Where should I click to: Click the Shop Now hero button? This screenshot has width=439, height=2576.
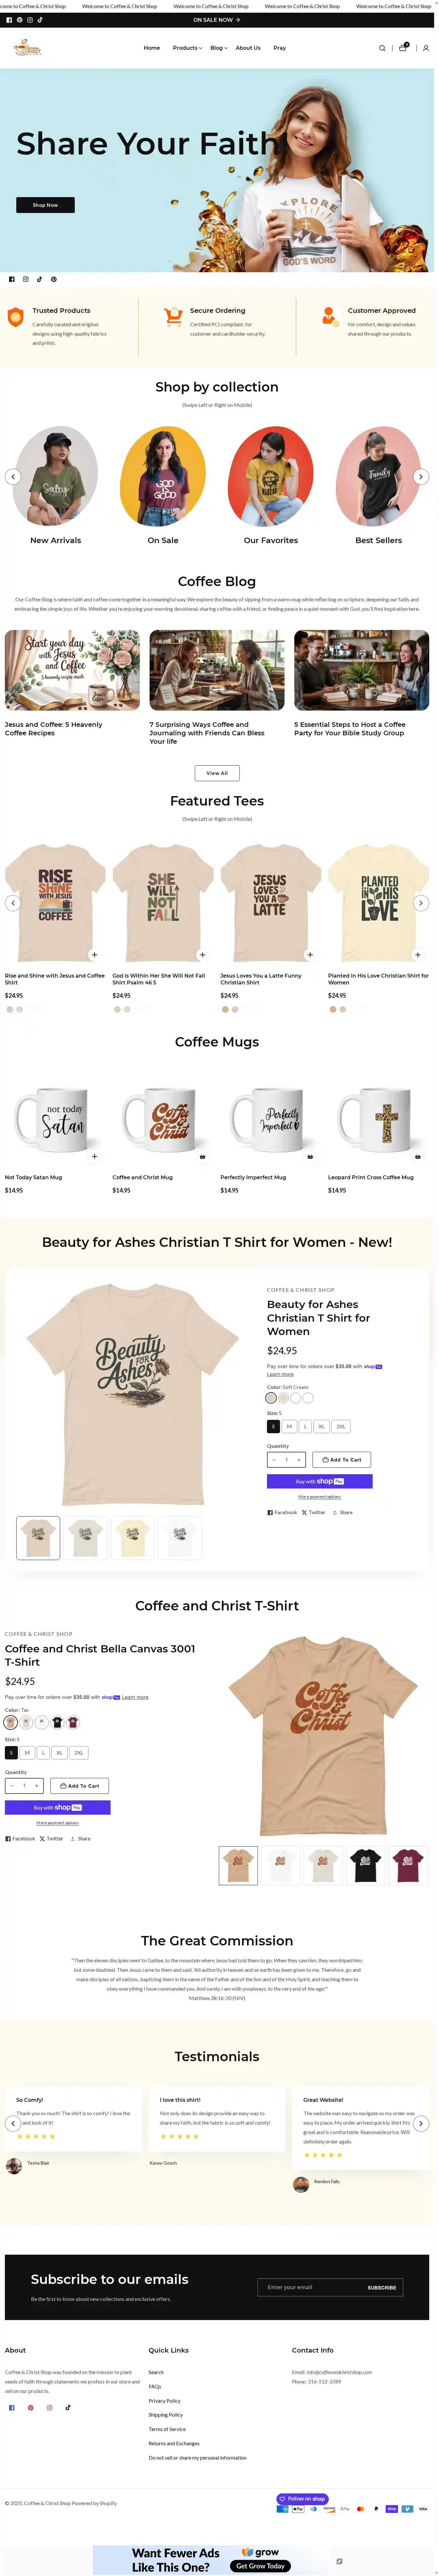click(45, 205)
